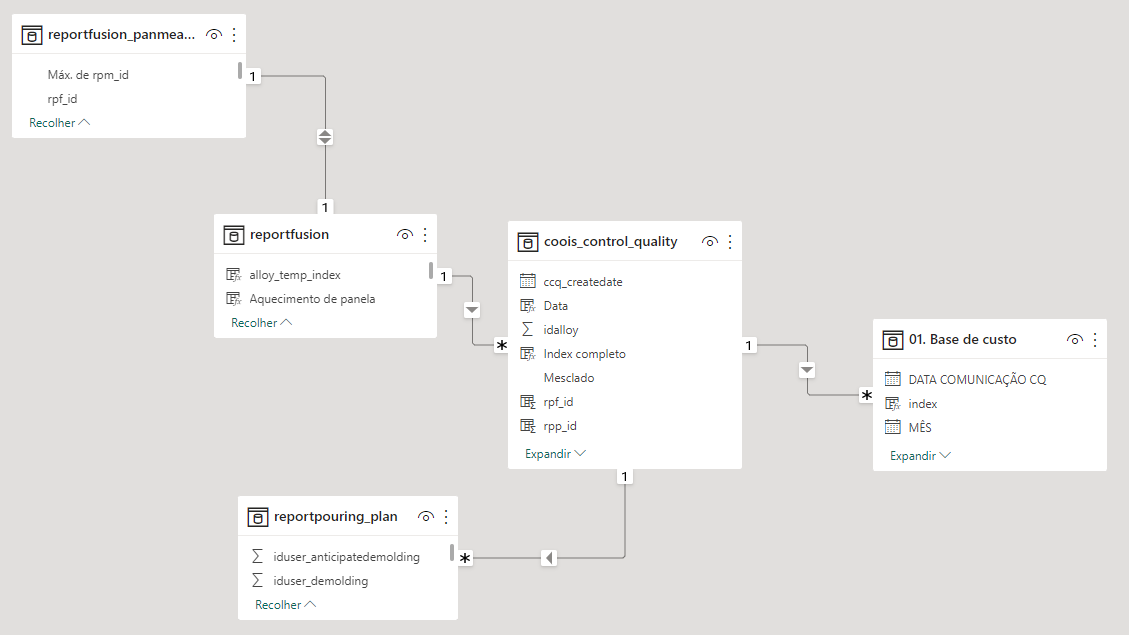
Task: Collapse the reportpouring_plan table with Recolher
Action: click(285, 605)
